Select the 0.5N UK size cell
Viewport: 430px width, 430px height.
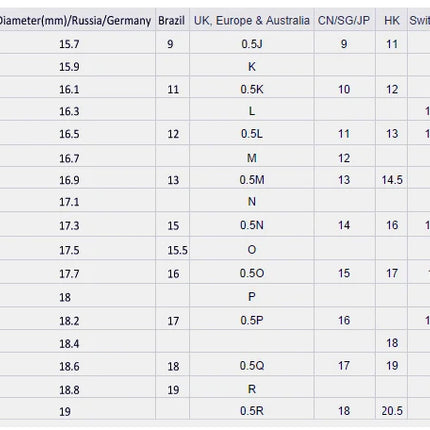coord(252,225)
